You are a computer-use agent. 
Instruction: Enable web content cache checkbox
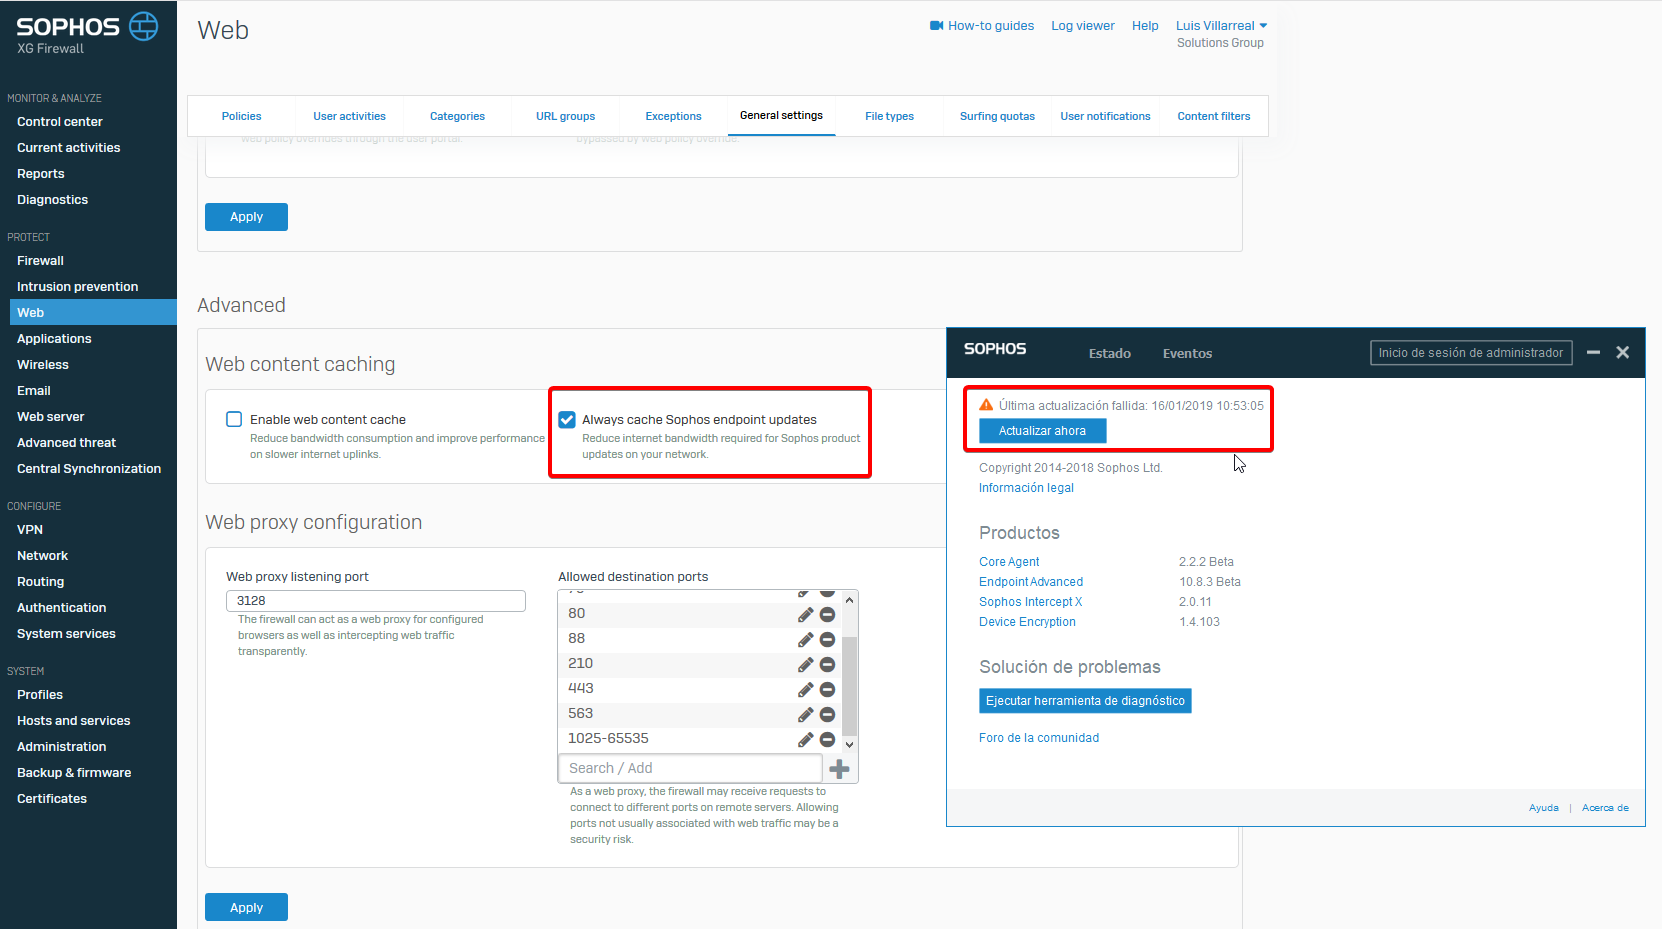point(234,420)
